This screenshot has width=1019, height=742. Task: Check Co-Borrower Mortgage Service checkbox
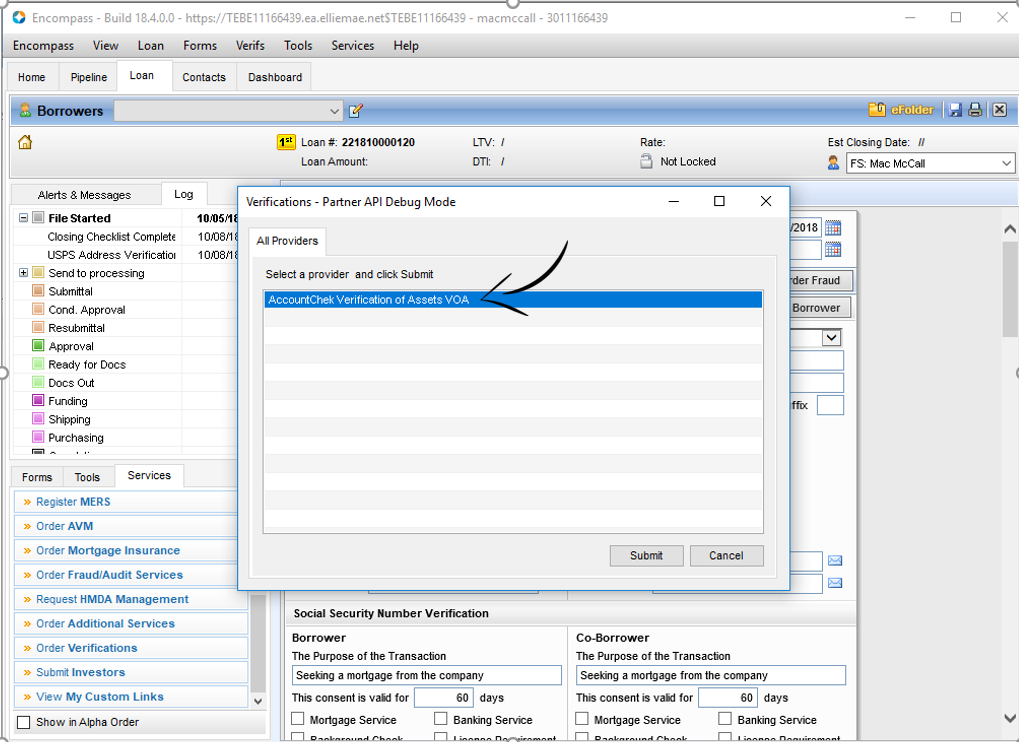click(582, 719)
